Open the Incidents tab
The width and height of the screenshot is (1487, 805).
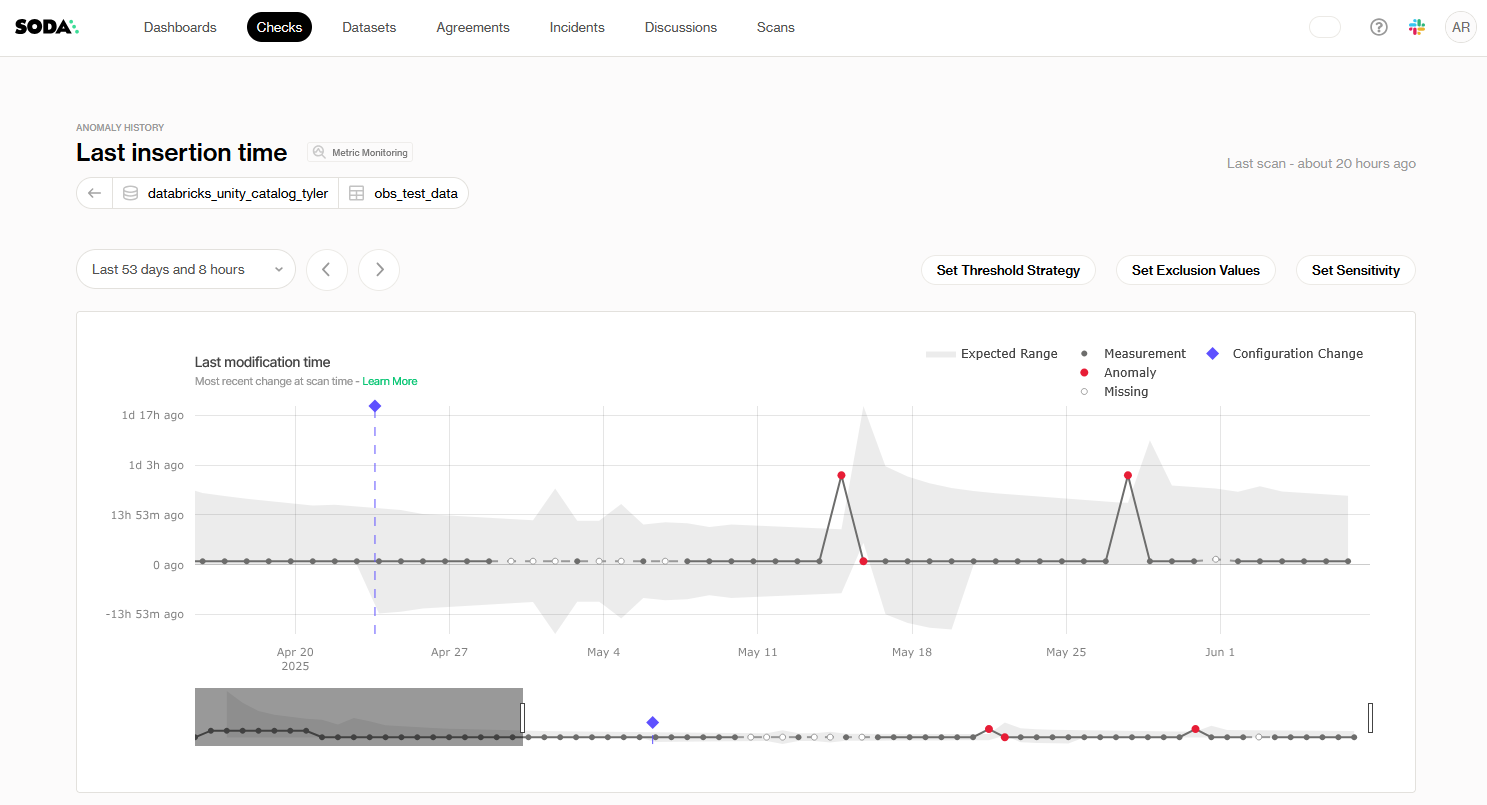point(577,27)
